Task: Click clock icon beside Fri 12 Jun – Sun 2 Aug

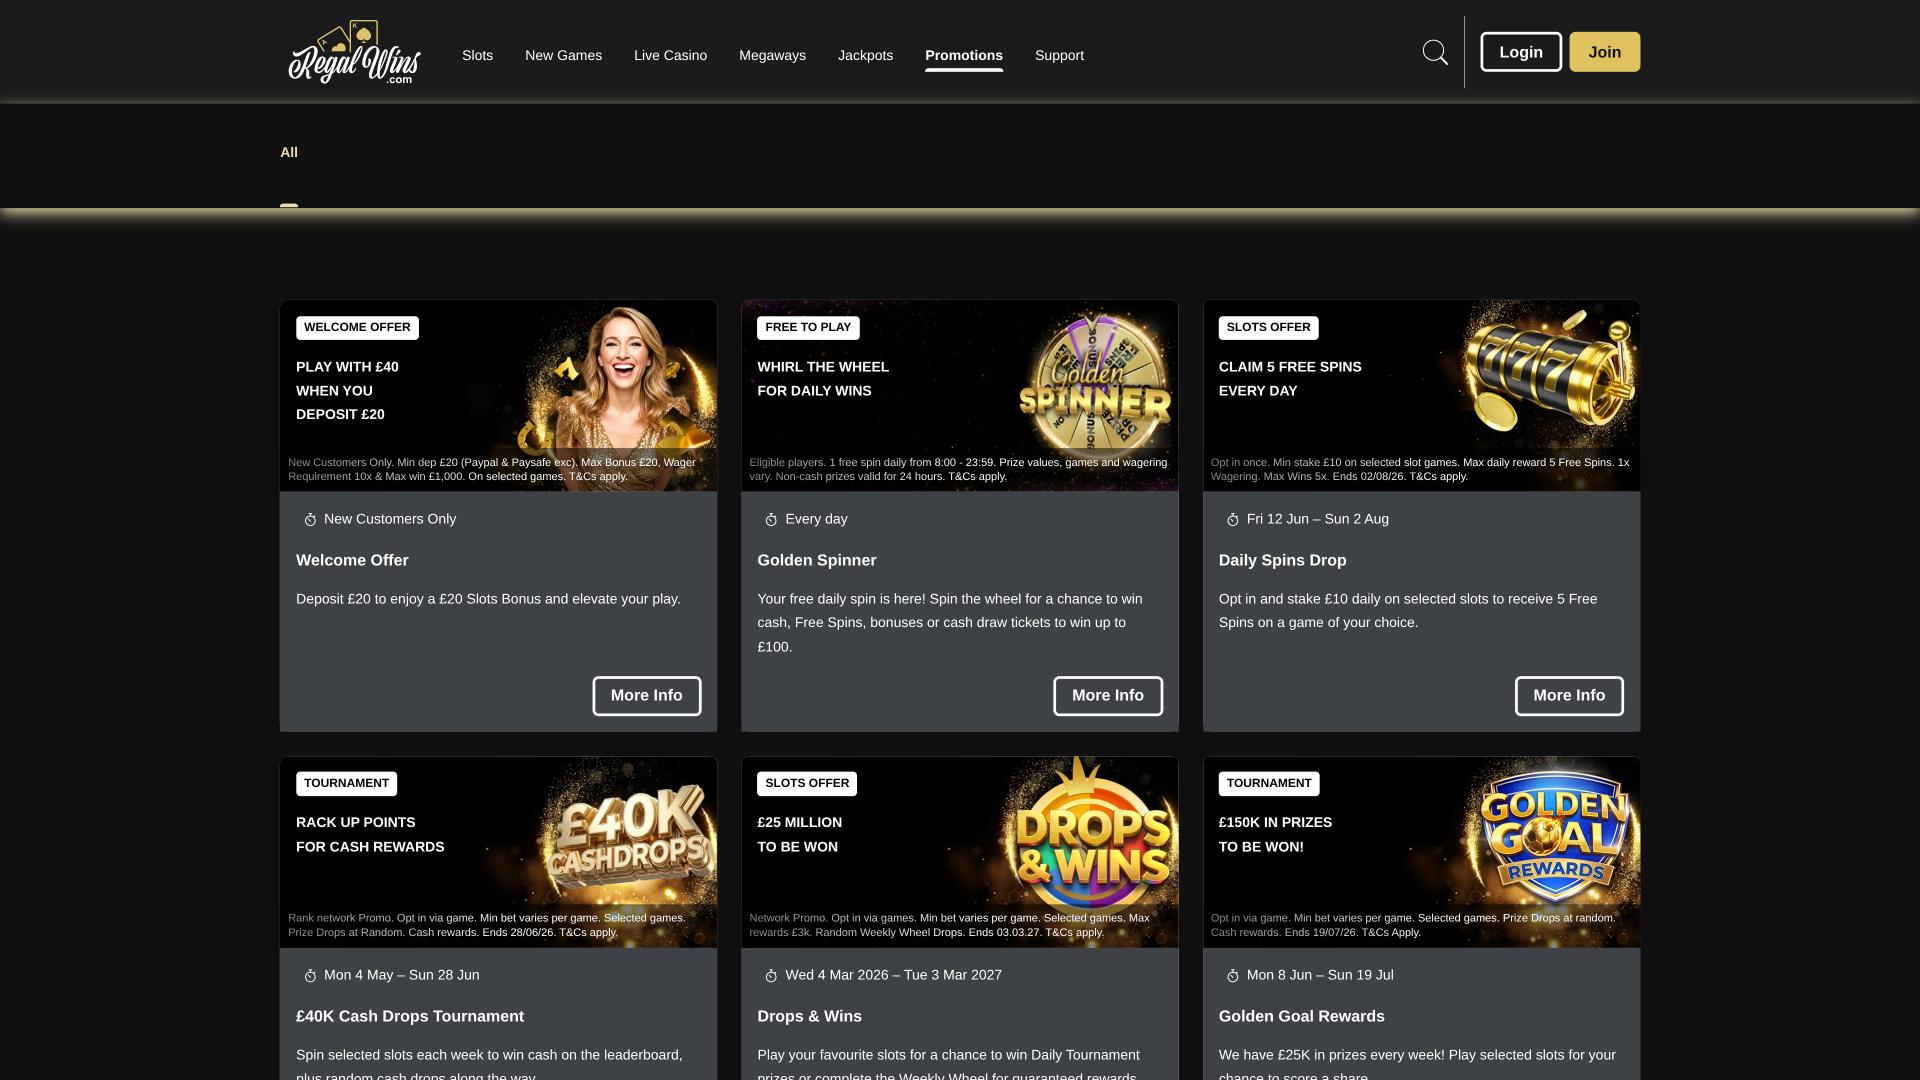Action: (1232, 520)
